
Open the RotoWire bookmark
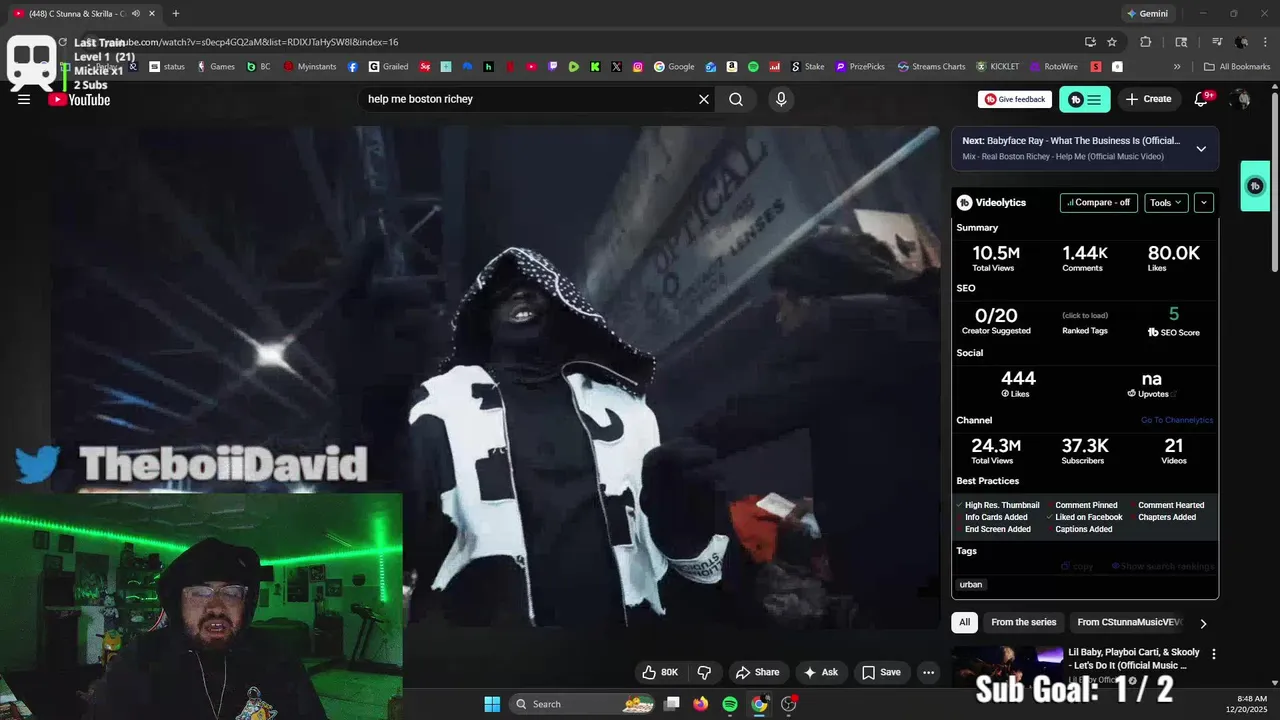pyautogui.click(x=1054, y=67)
